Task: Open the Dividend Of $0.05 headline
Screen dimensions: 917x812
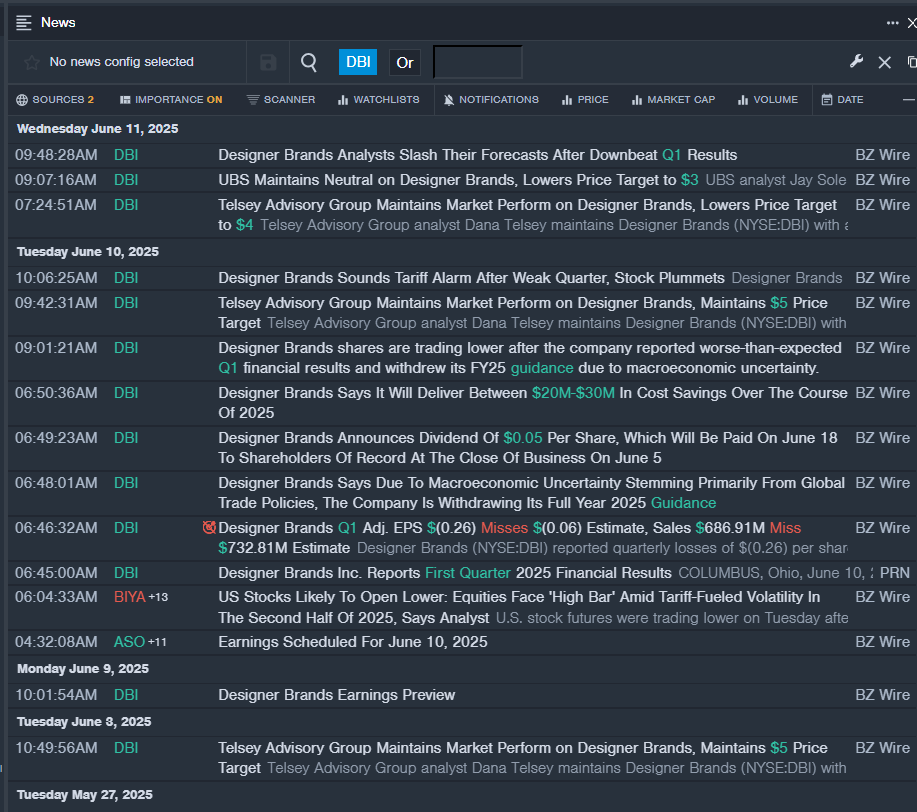Action: tap(528, 448)
